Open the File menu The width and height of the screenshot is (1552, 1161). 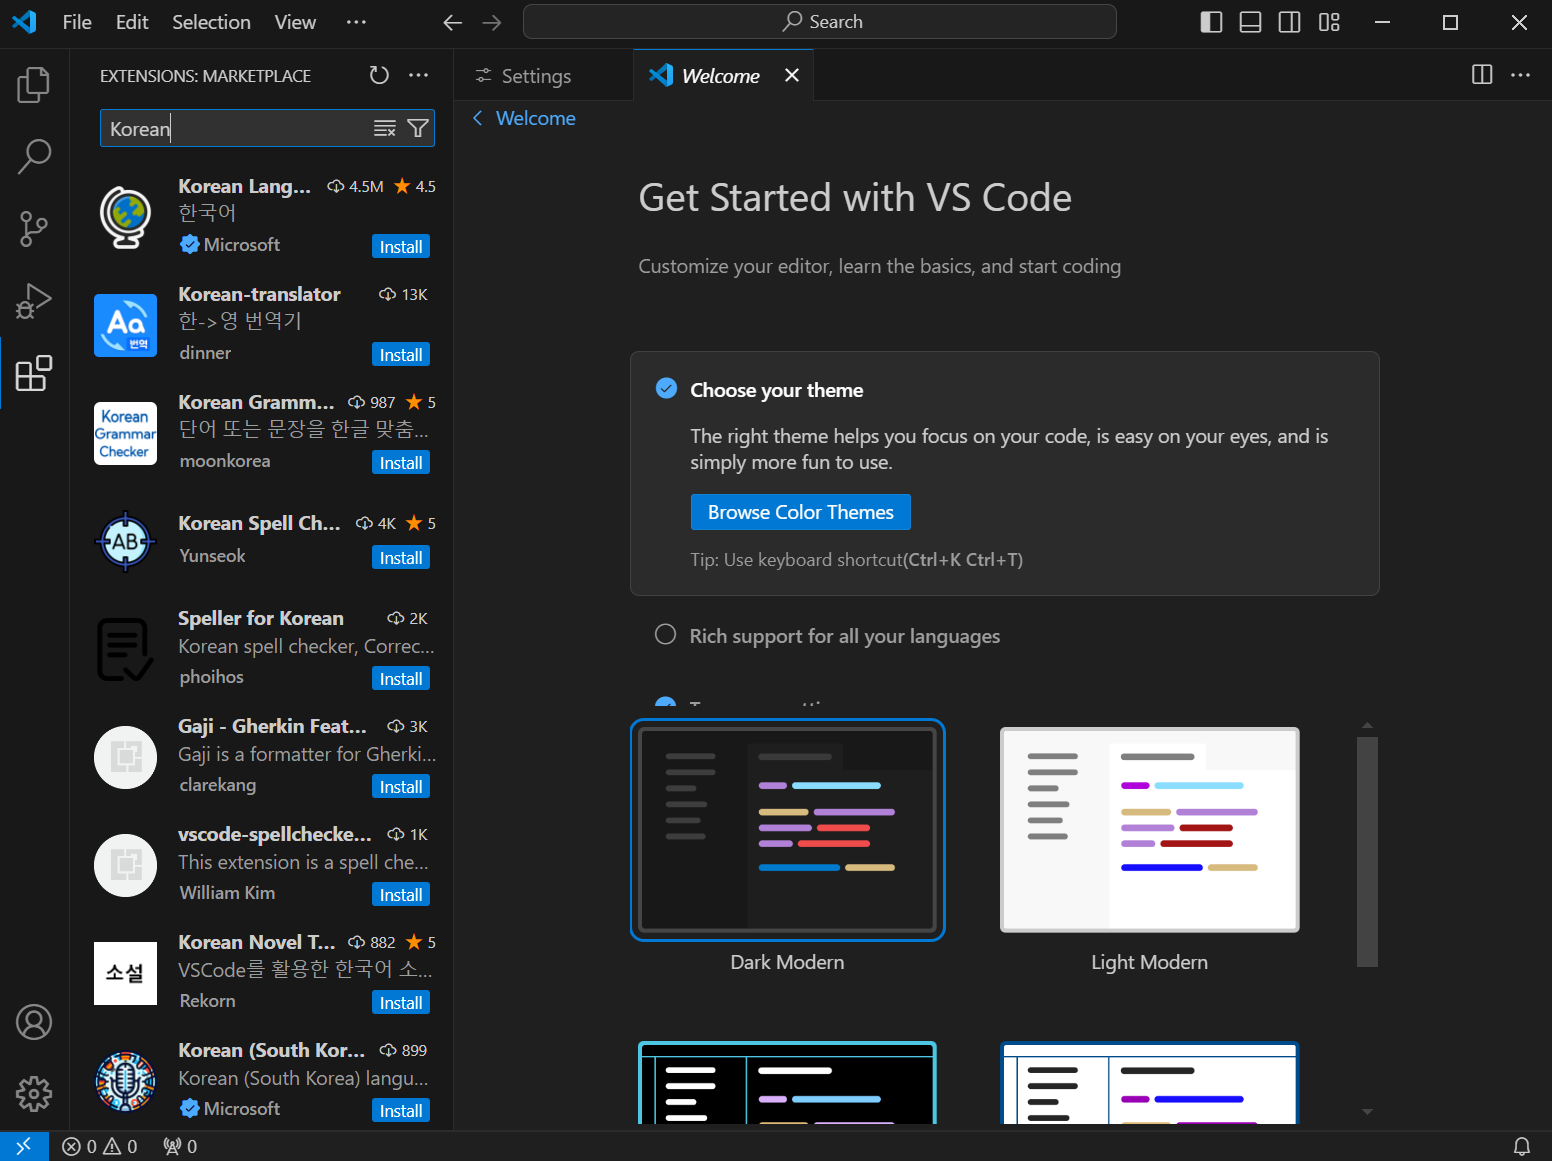77,22
